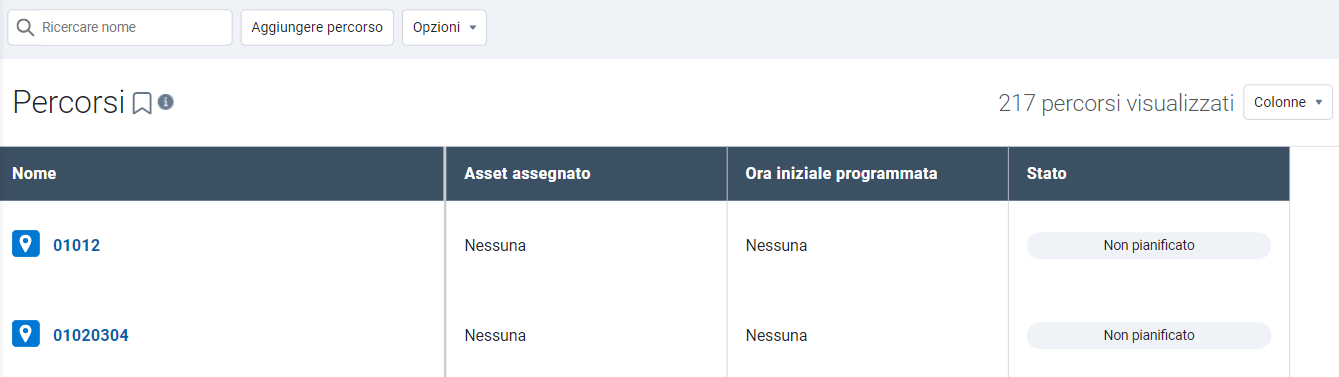Sort by Ora iniziale programmata header
Screen dimensions: 1339x377
click(x=841, y=173)
